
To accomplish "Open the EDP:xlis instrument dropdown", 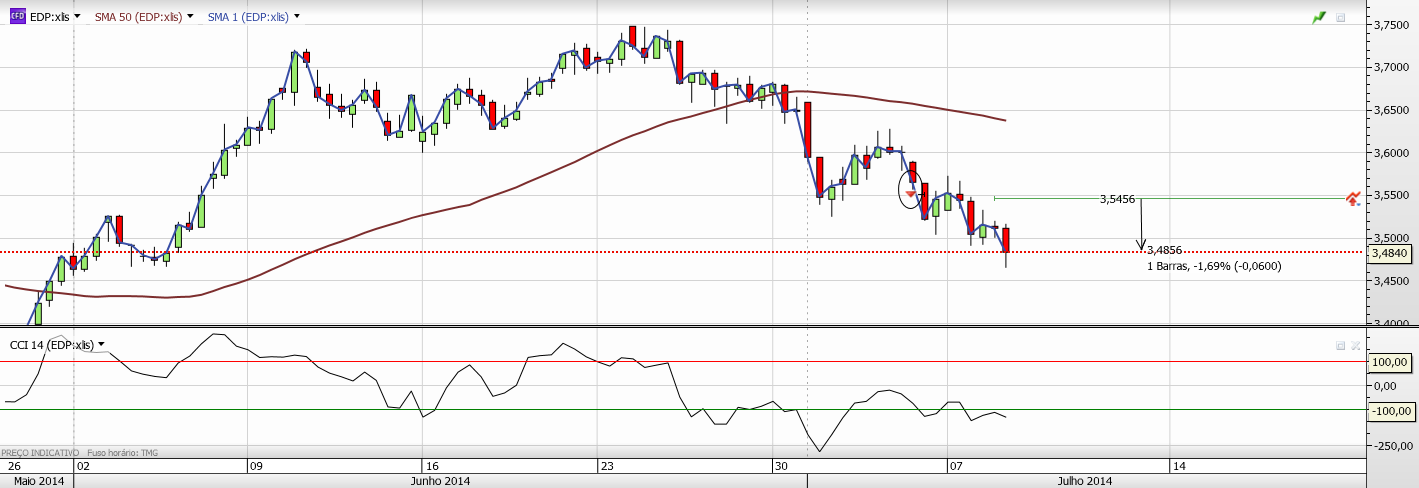I will click(77, 18).
